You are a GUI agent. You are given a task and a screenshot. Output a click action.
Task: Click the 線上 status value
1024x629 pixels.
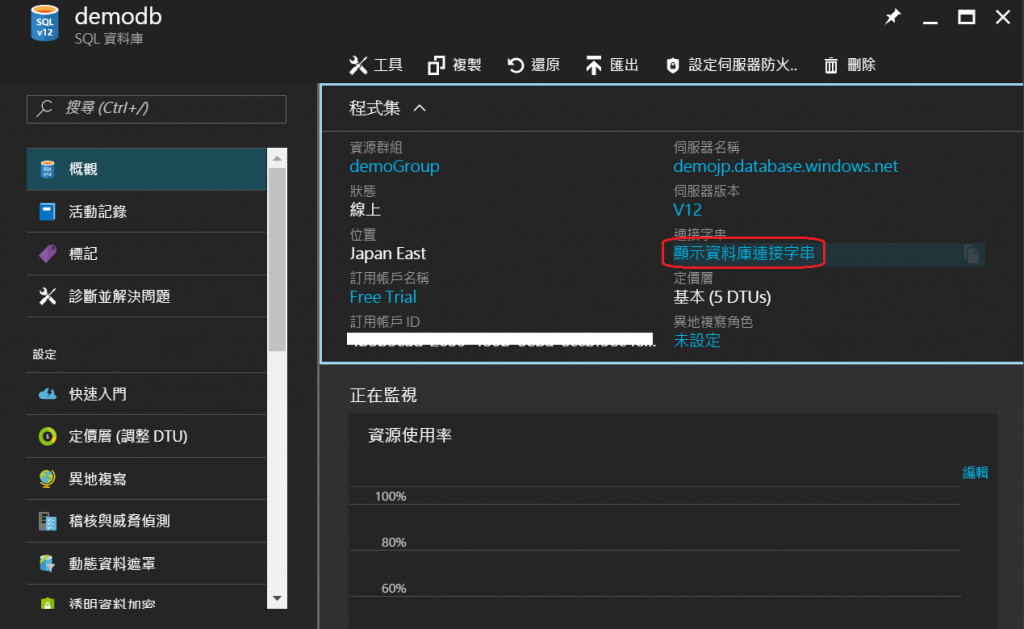tap(365, 210)
